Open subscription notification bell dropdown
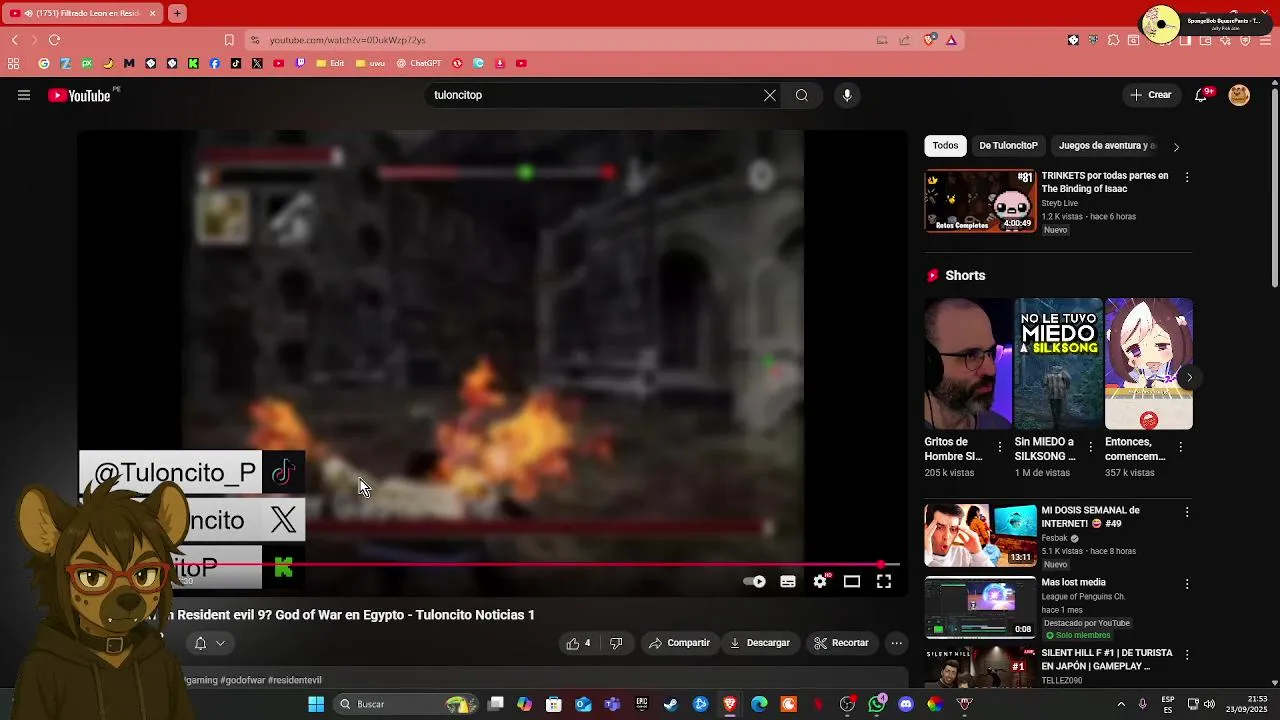The height and width of the screenshot is (720, 1280). tap(210, 643)
